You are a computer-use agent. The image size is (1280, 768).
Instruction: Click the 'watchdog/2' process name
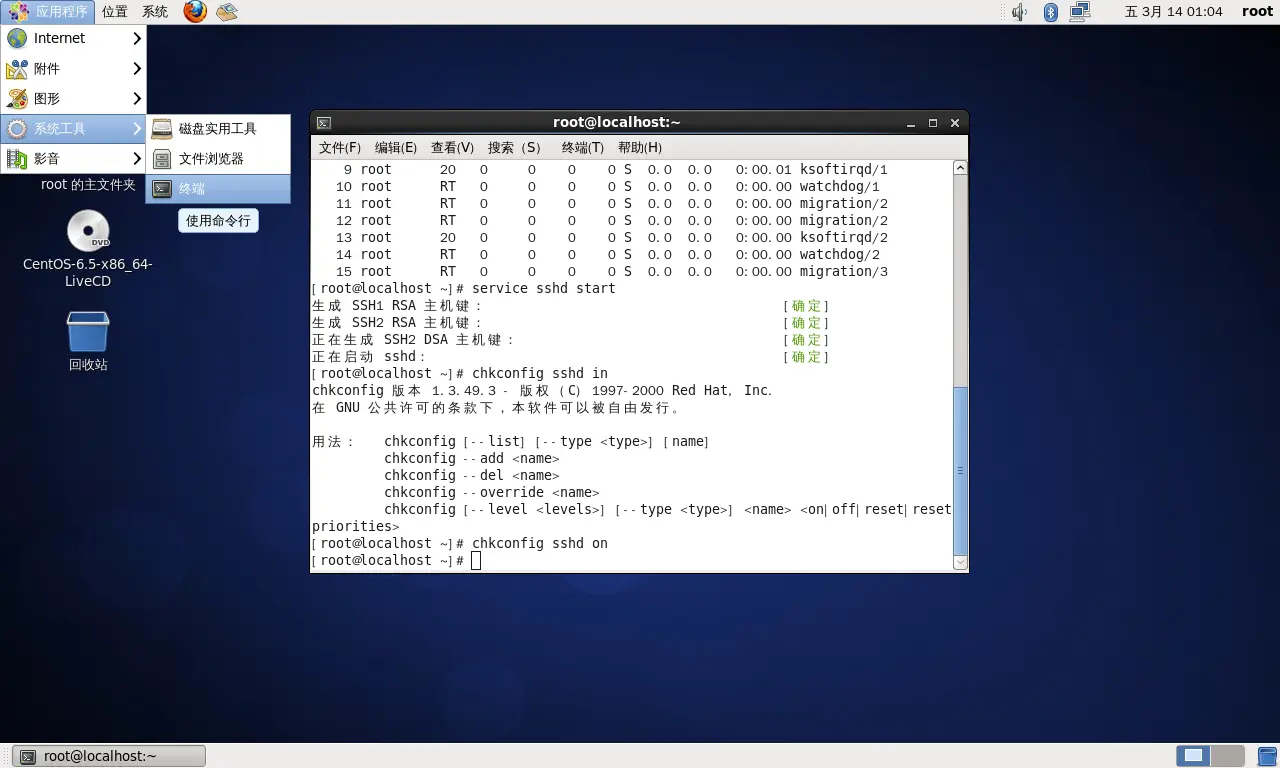840,255
